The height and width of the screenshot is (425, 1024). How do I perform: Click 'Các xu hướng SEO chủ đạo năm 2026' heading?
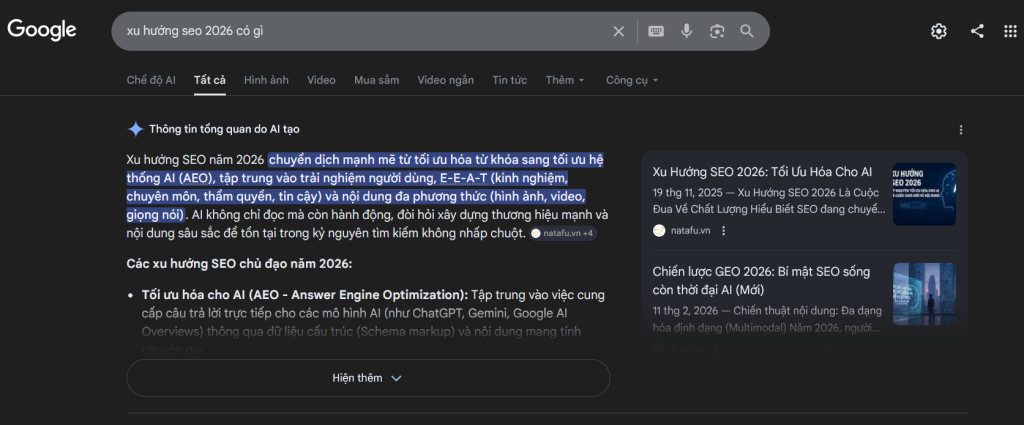[239, 264]
